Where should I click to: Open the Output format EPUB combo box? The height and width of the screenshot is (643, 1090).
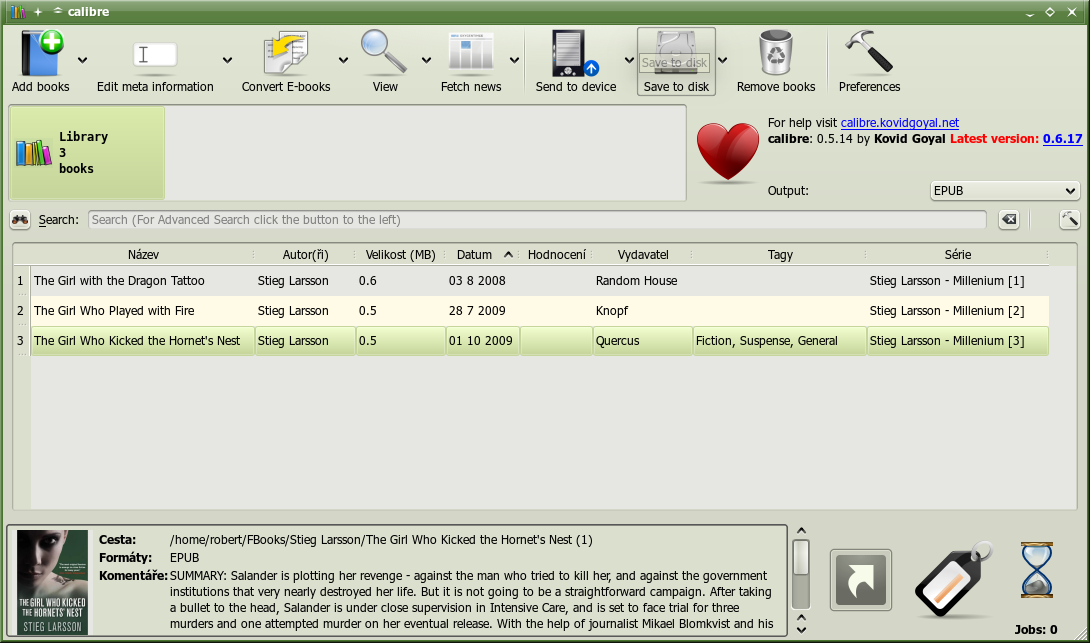point(1004,191)
